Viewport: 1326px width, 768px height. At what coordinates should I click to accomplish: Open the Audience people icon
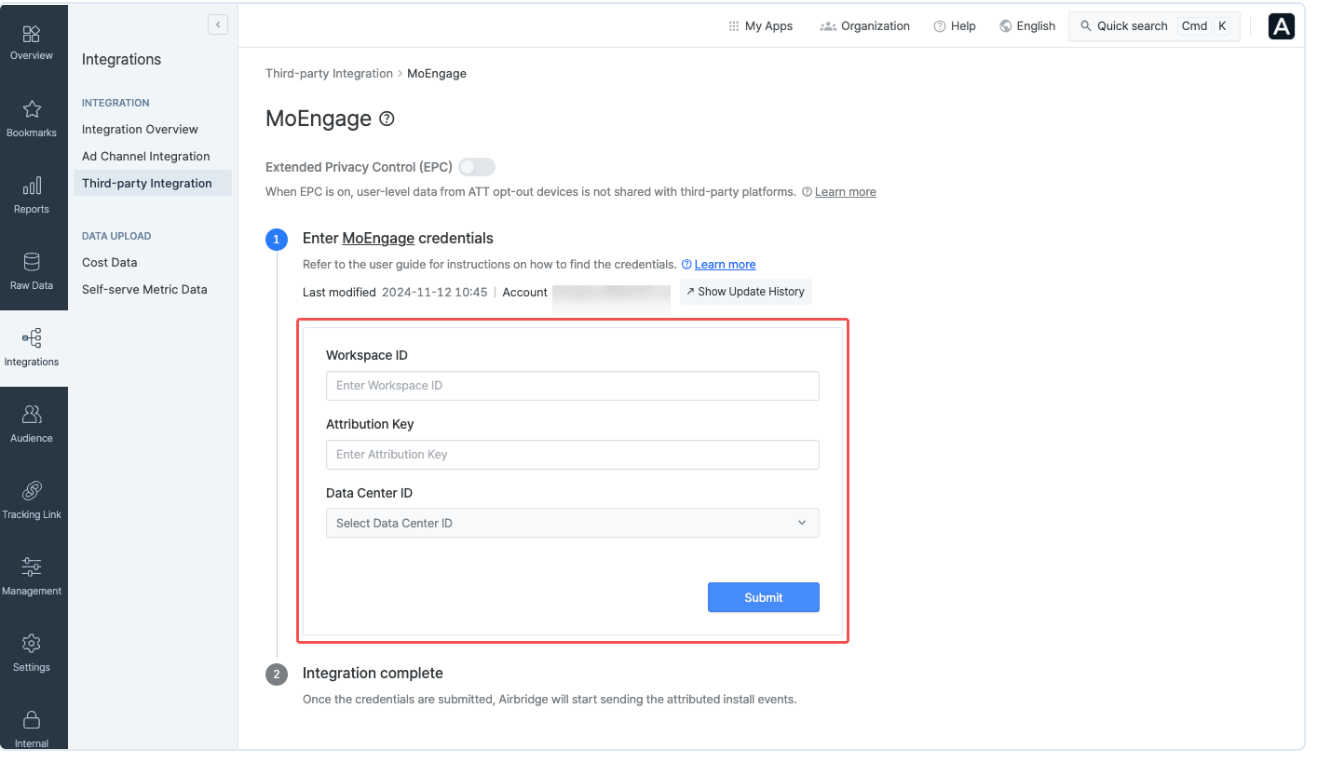(31, 414)
